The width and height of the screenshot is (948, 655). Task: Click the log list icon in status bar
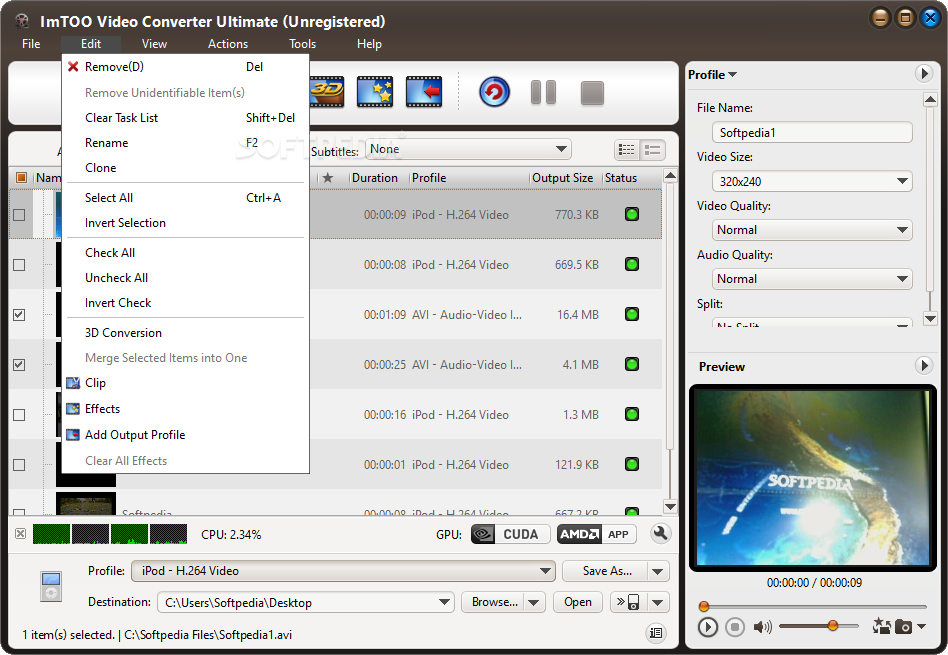pos(656,633)
